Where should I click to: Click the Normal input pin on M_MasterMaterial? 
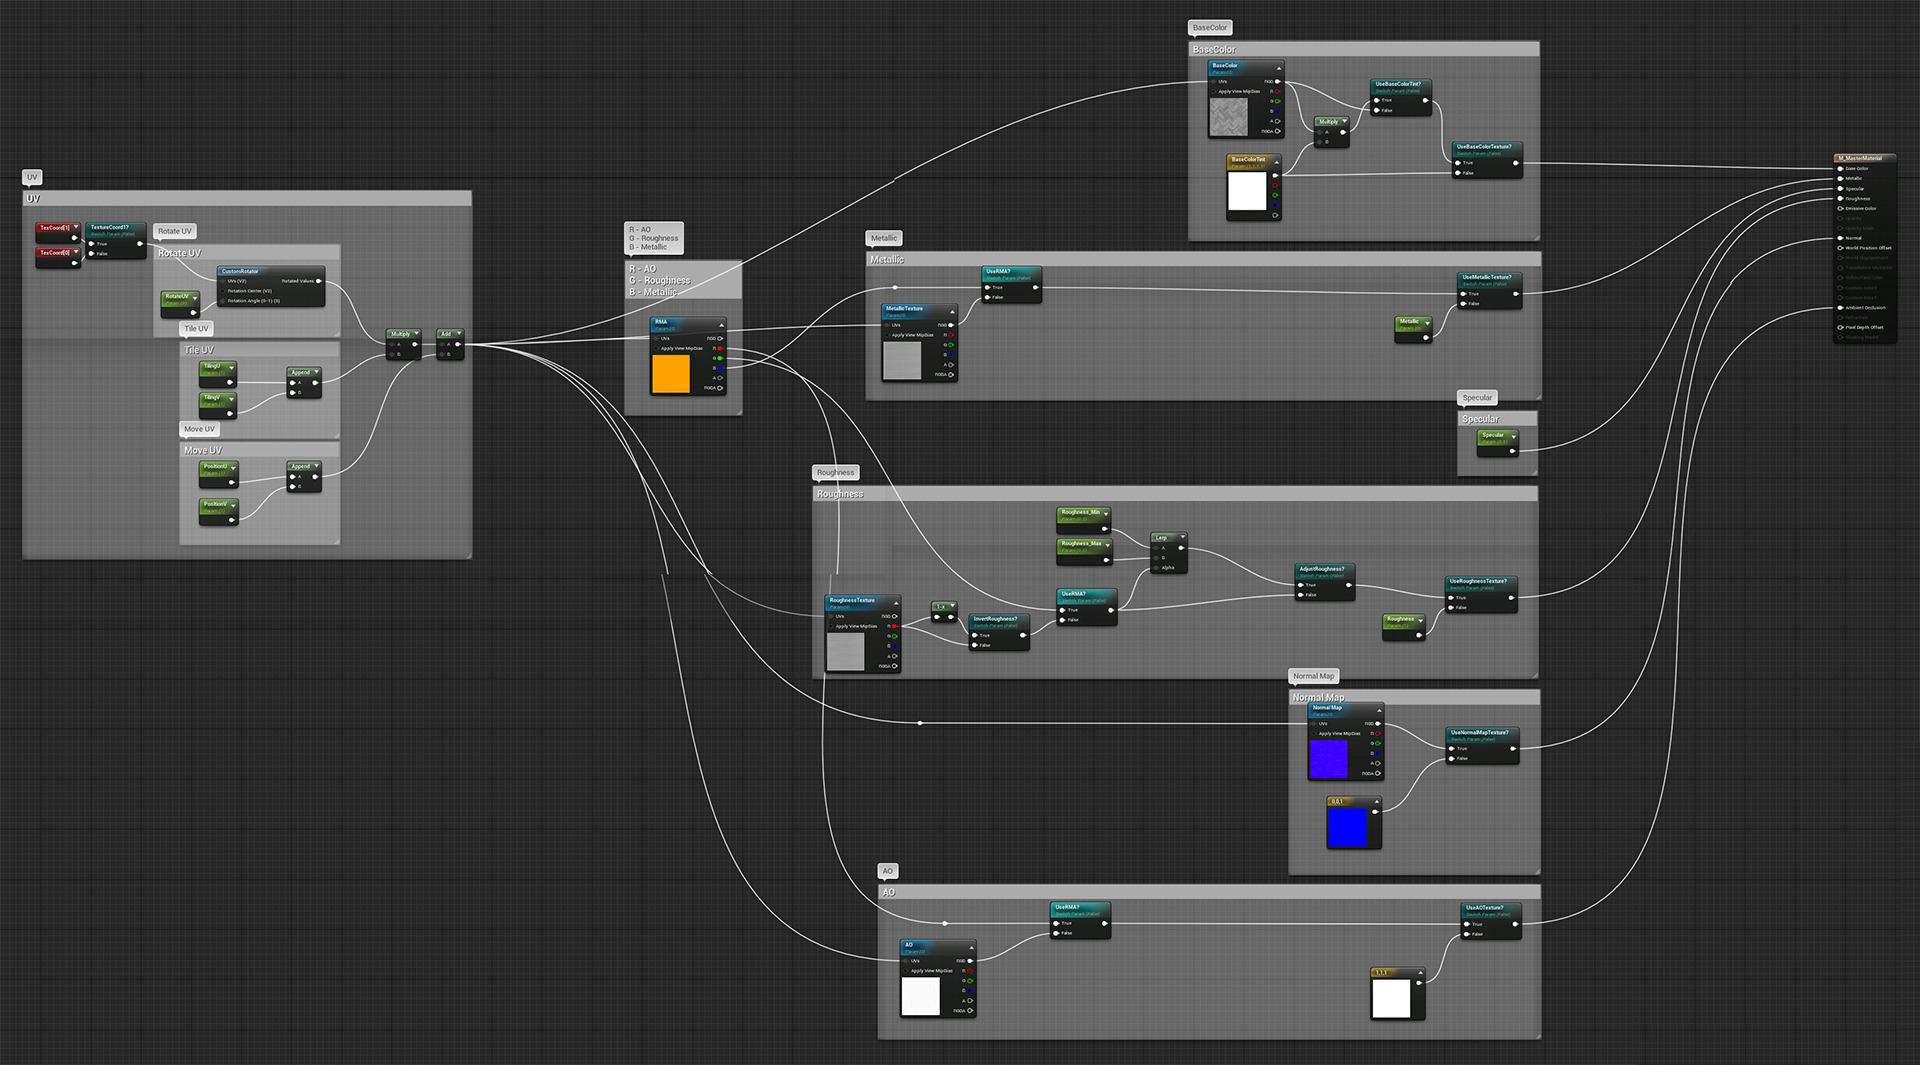pos(1840,238)
